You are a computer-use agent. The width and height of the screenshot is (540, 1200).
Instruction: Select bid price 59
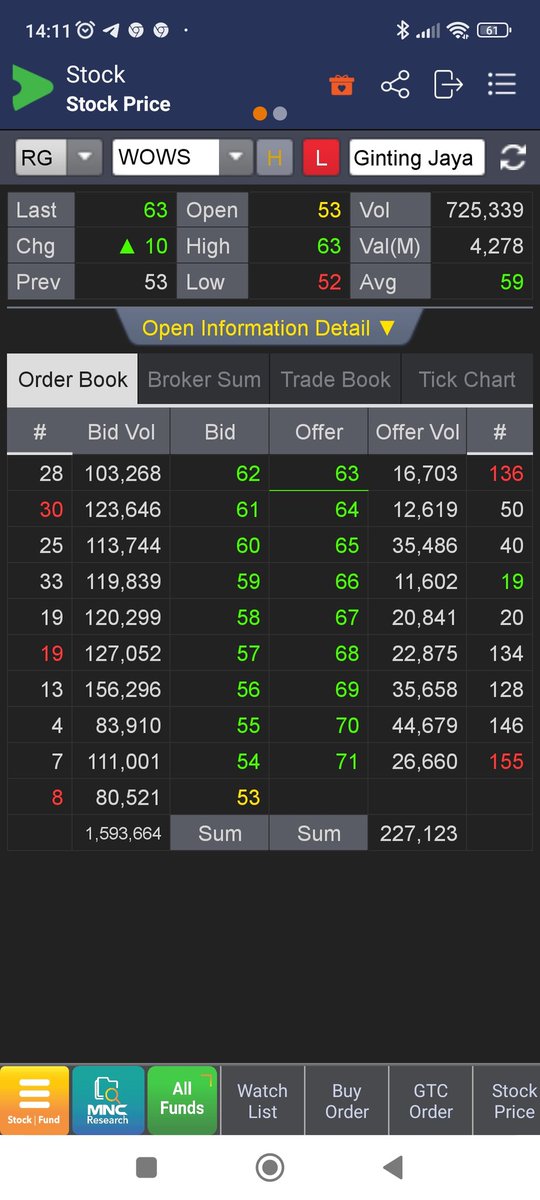point(248,581)
